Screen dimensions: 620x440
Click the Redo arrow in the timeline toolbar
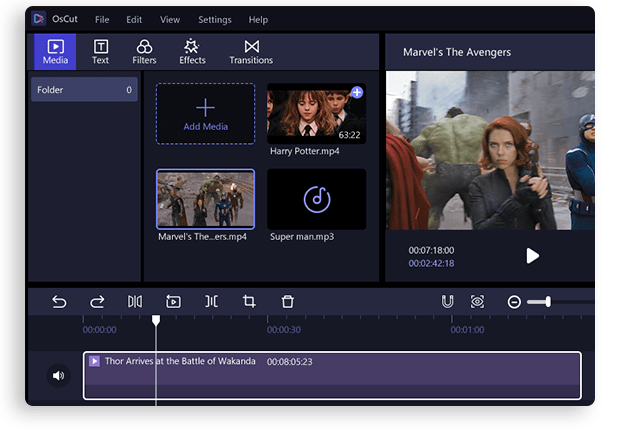[97, 301]
